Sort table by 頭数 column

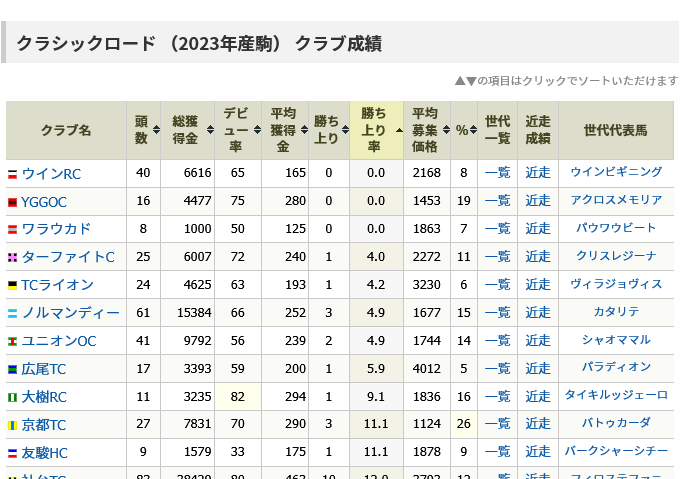[x=142, y=130]
